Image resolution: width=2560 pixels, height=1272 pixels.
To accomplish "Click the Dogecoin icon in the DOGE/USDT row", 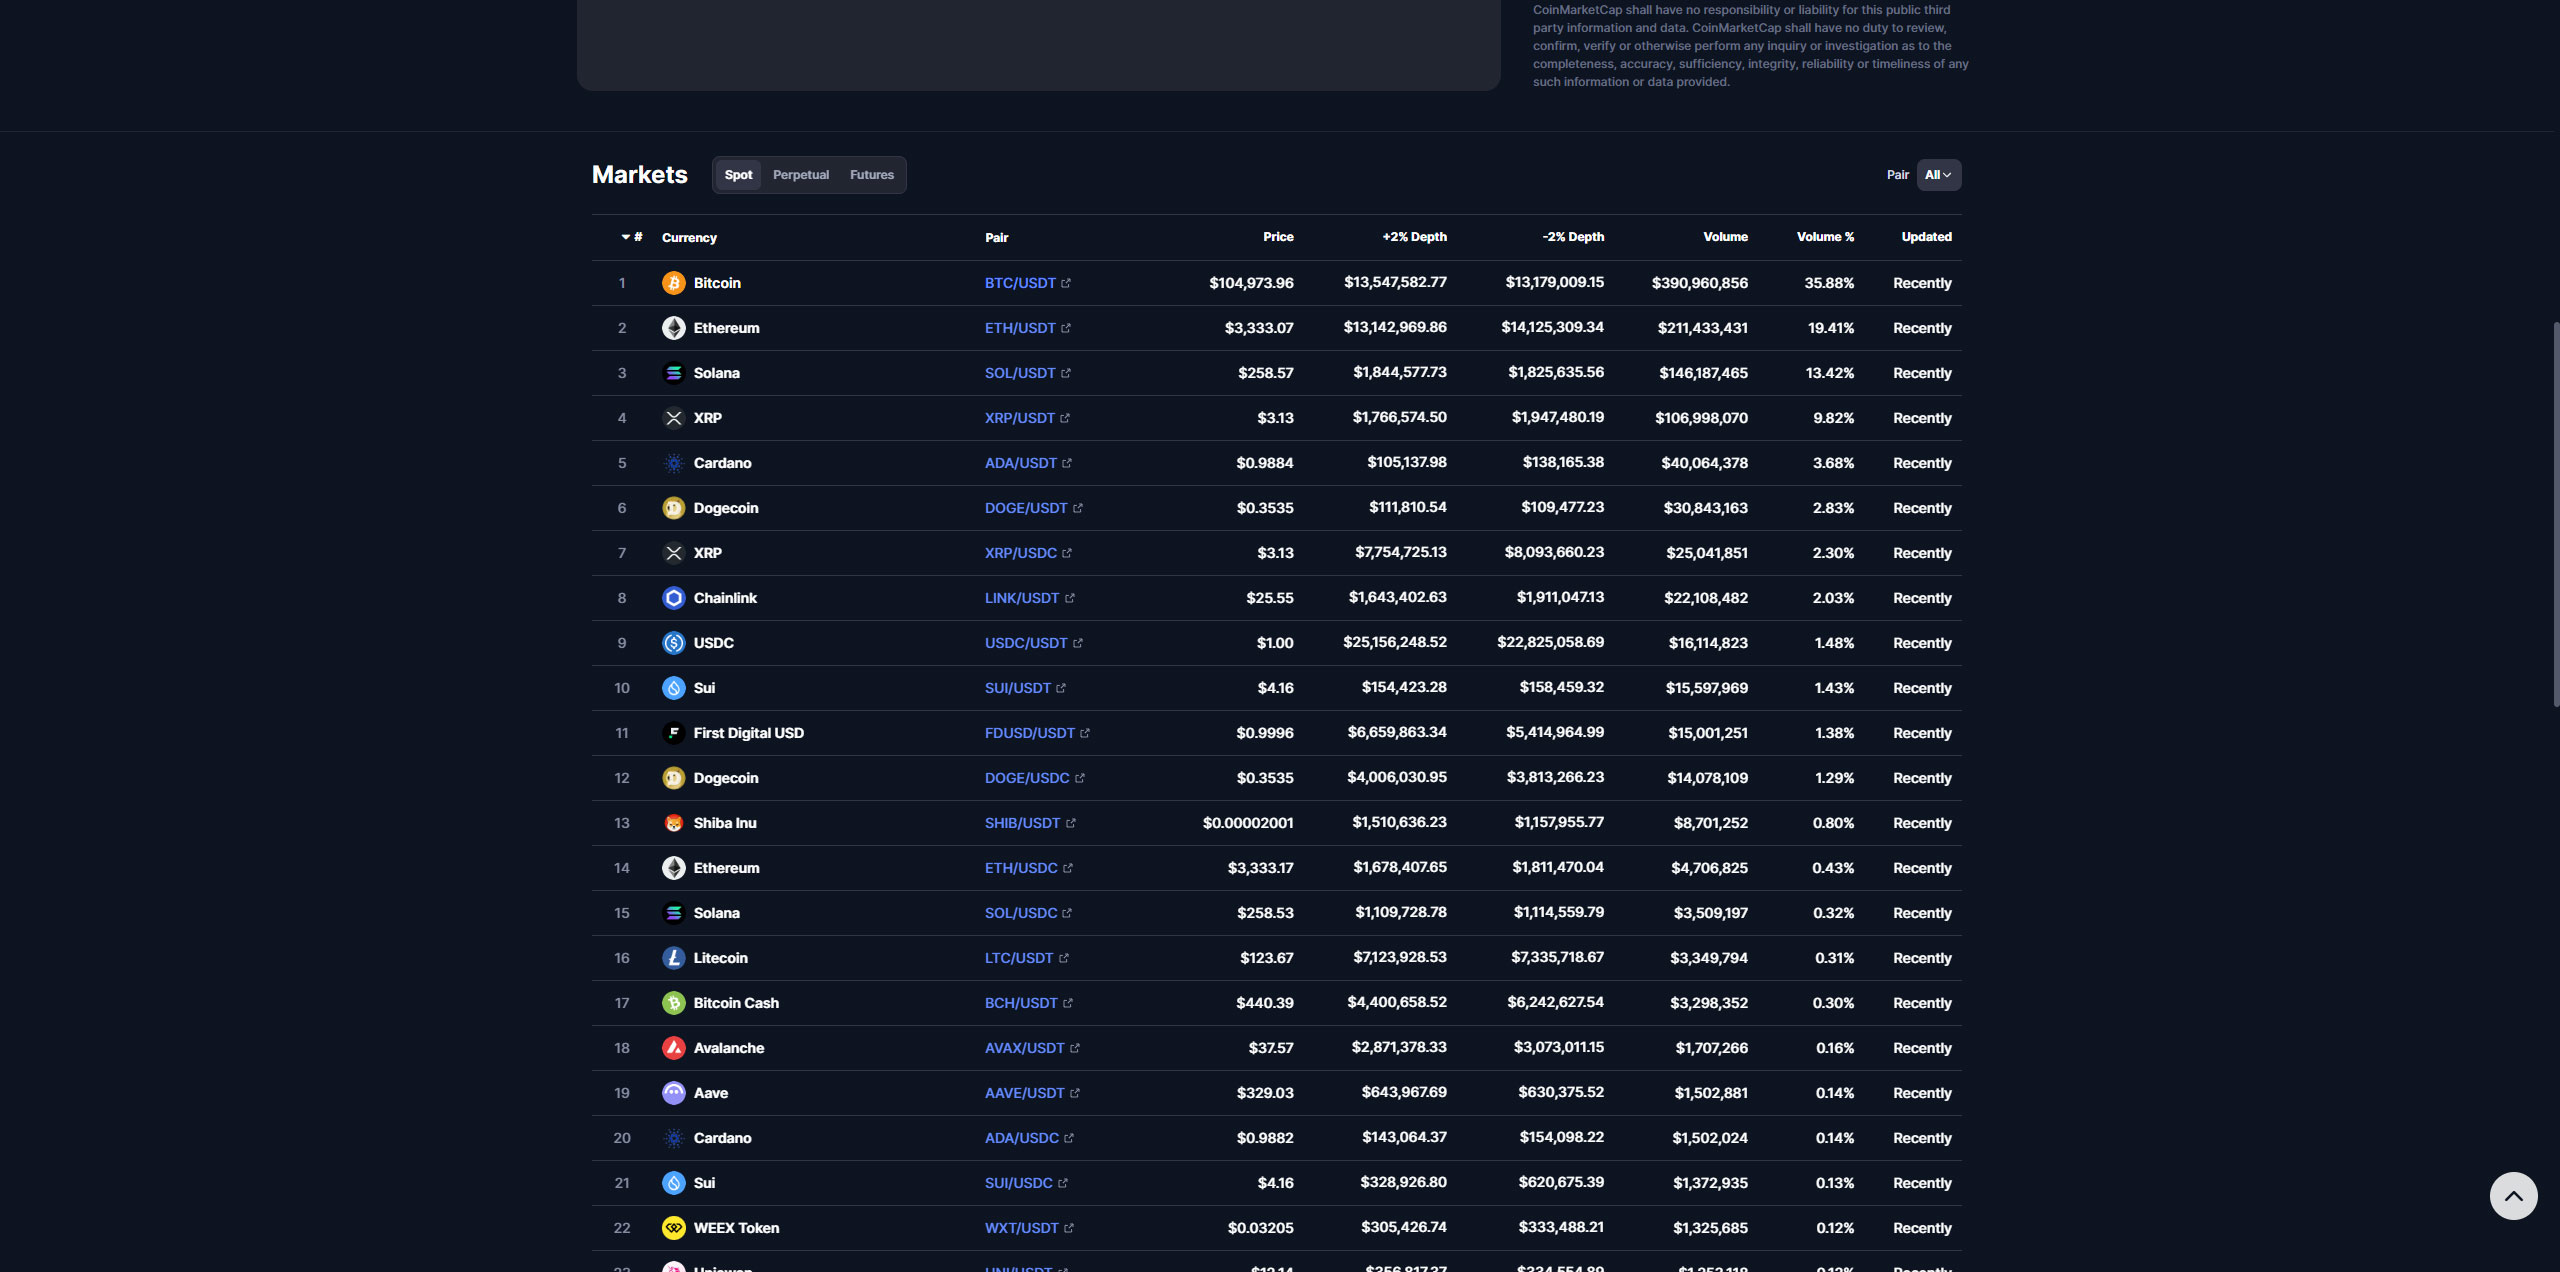I will tap(673, 508).
